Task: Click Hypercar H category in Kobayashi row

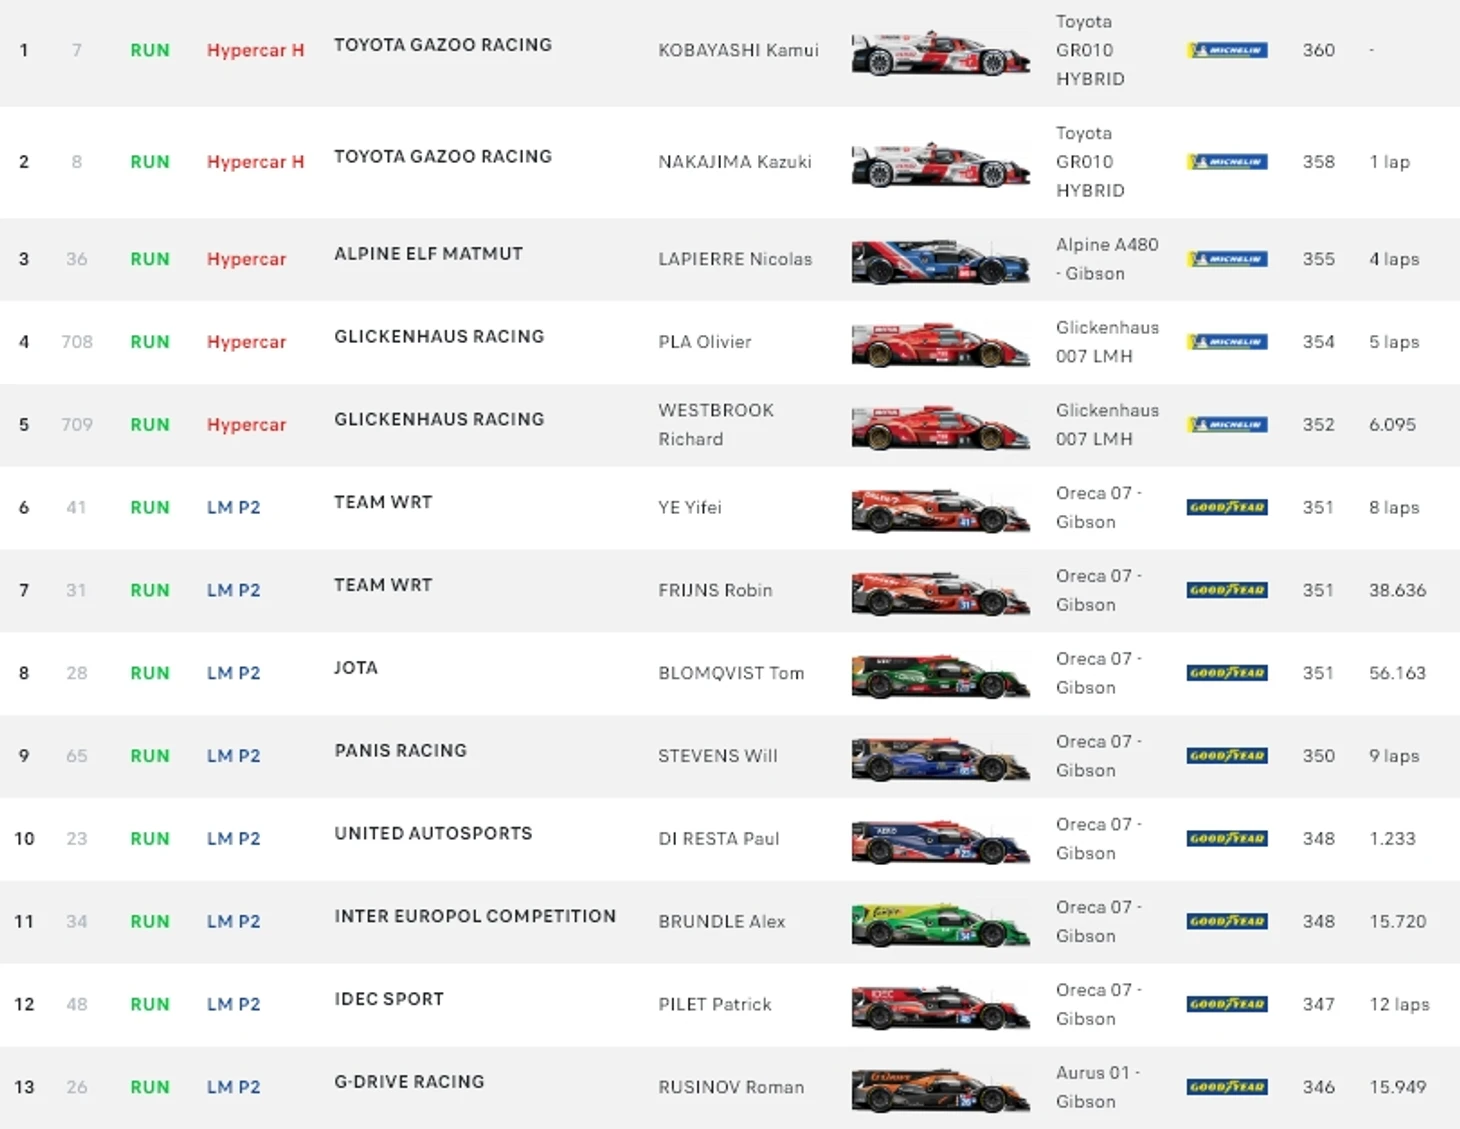Action: point(255,50)
